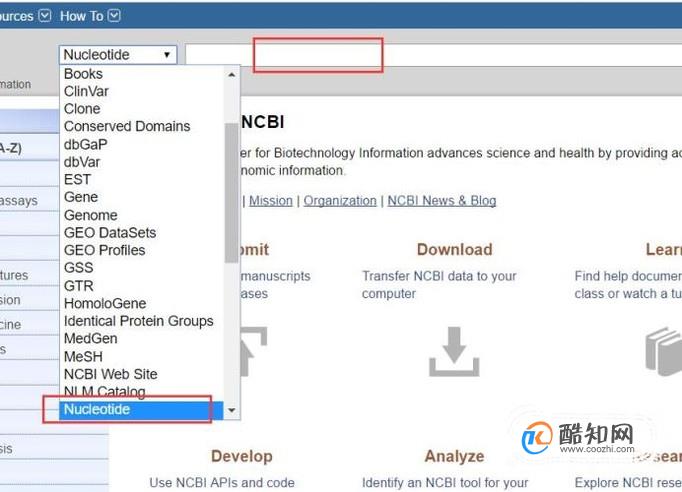Viewport: 682px width, 492px height.
Task: Click the Learn books icon
Action: click(664, 351)
